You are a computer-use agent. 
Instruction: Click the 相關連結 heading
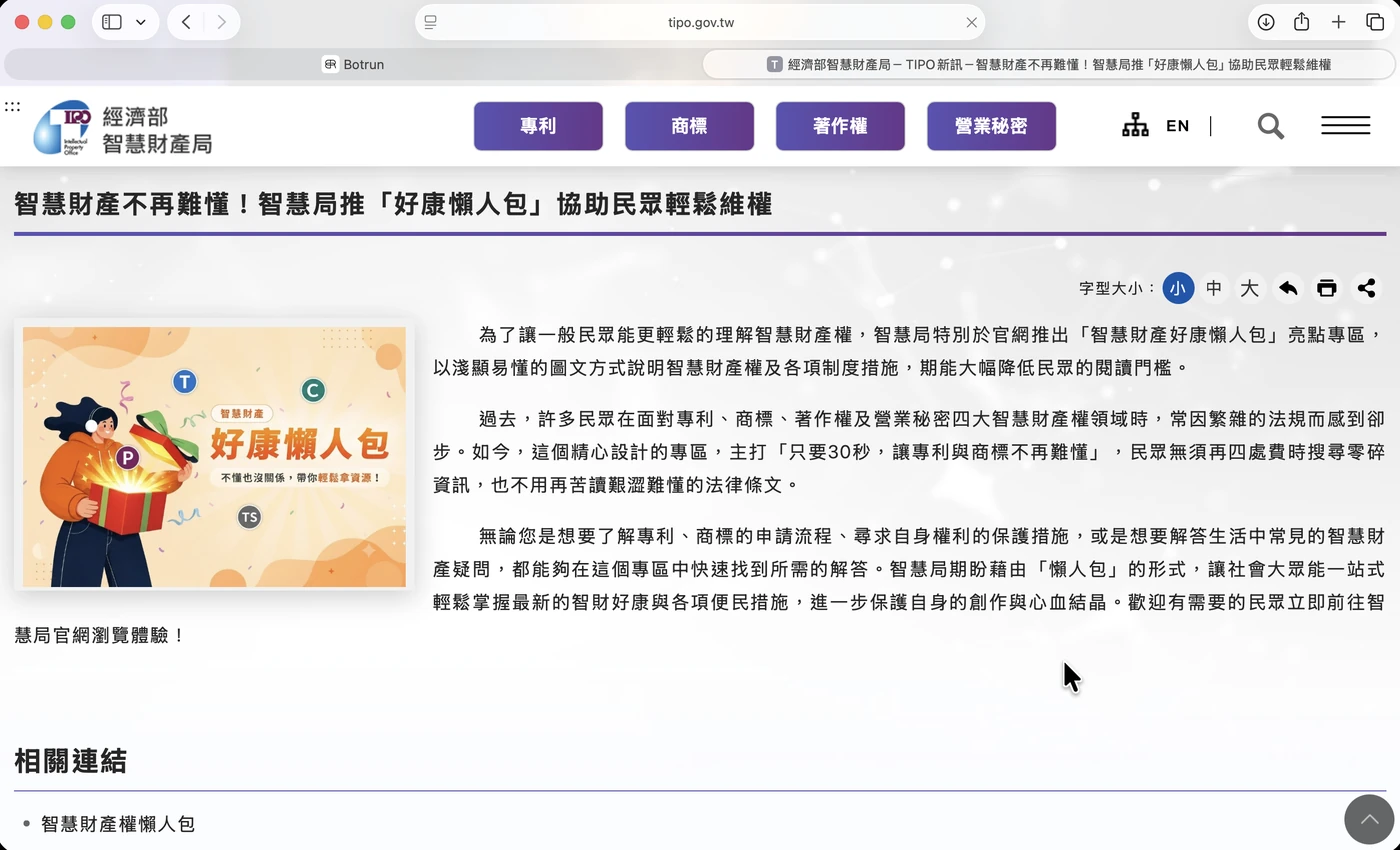pos(70,761)
